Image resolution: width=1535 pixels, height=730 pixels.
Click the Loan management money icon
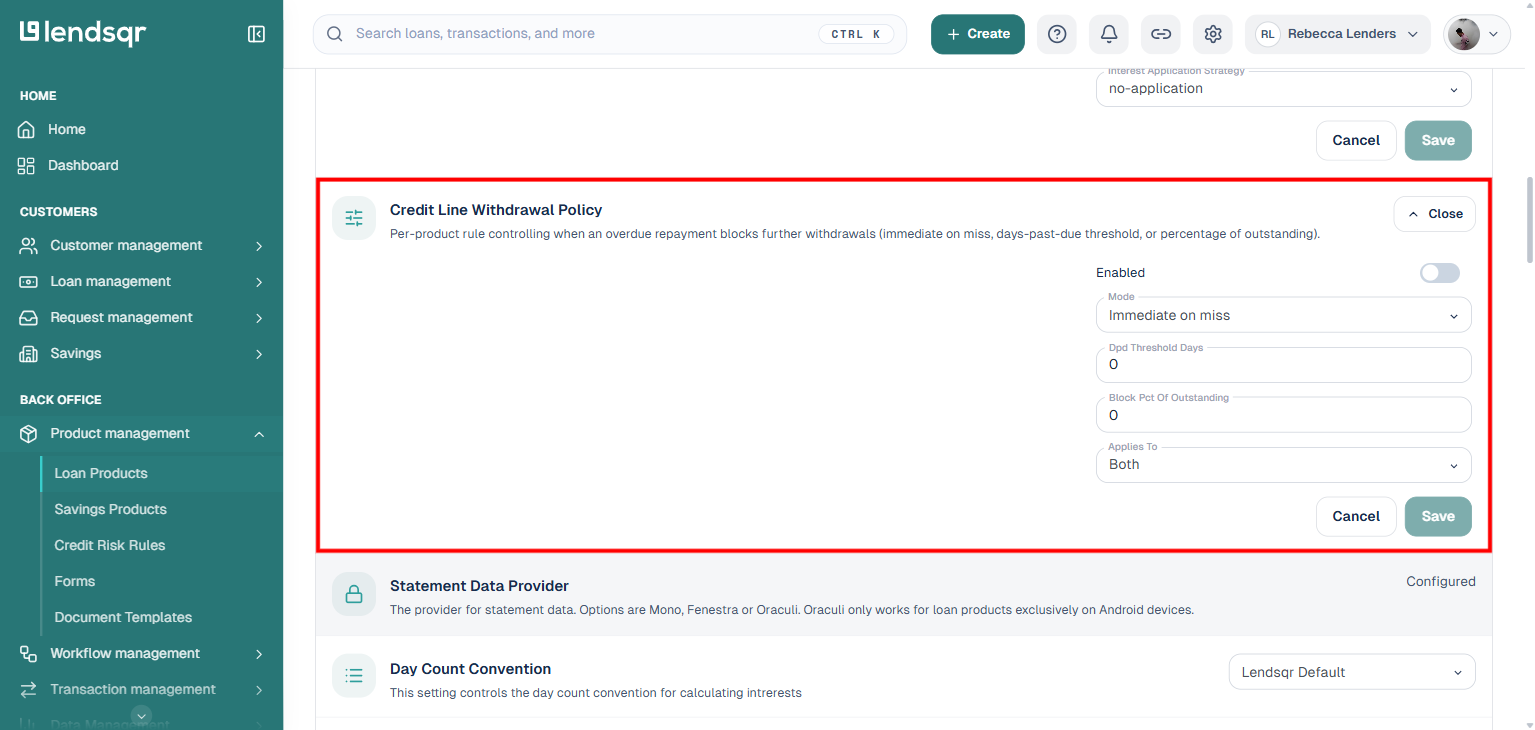tap(29, 282)
